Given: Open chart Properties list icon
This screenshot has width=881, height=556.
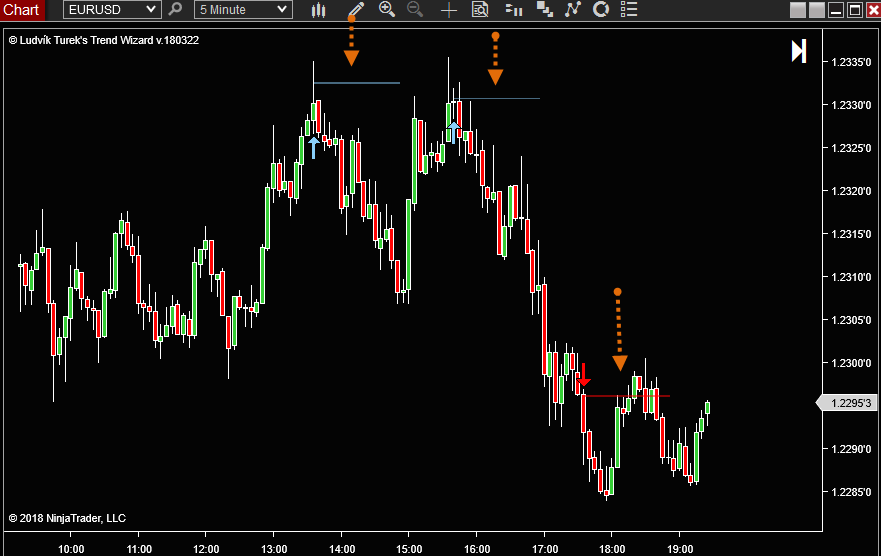Looking at the screenshot, I should click(x=629, y=10).
